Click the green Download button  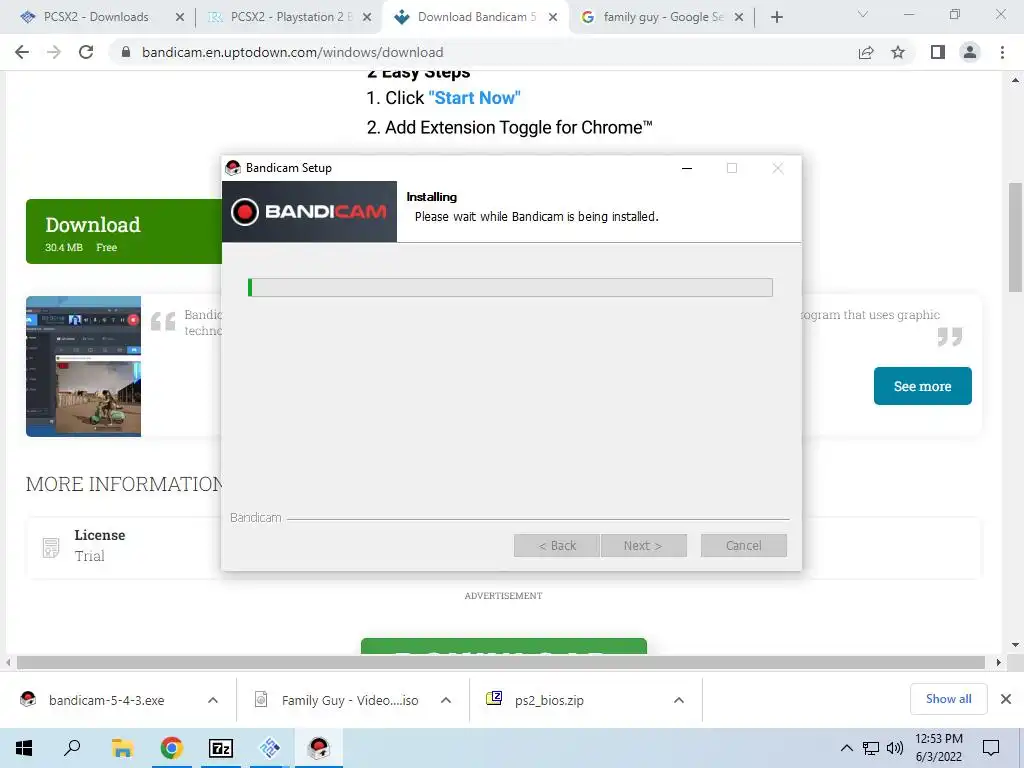pyautogui.click(x=124, y=232)
